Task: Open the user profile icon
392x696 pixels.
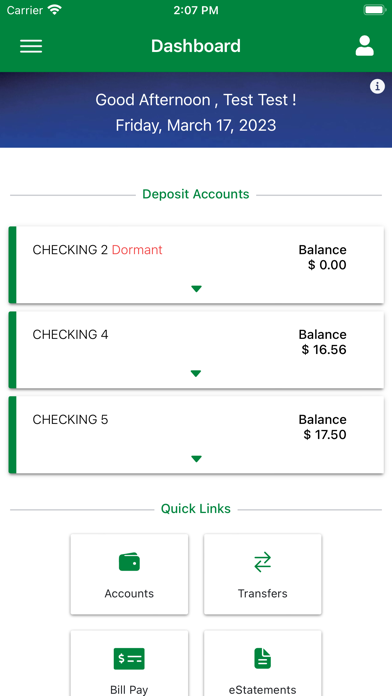Action: [x=364, y=46]
